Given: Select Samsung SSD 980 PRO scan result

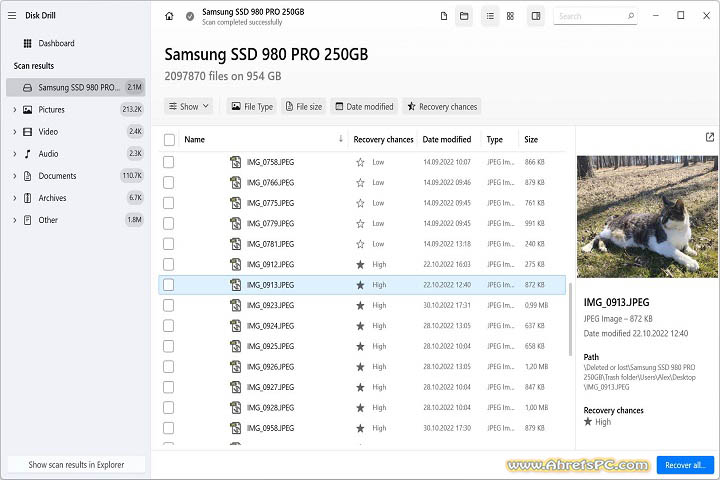Looking at the screenshot, I should pos(76,87).
